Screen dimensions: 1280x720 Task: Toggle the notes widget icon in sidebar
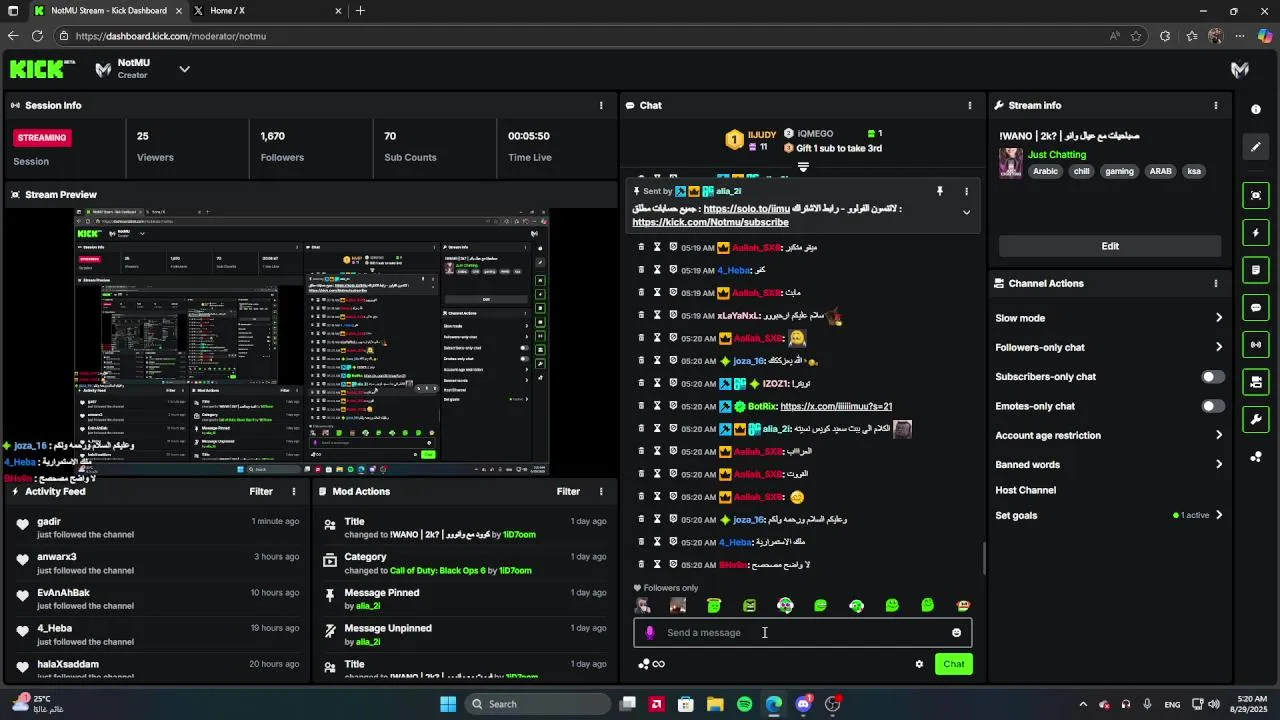1256,270
